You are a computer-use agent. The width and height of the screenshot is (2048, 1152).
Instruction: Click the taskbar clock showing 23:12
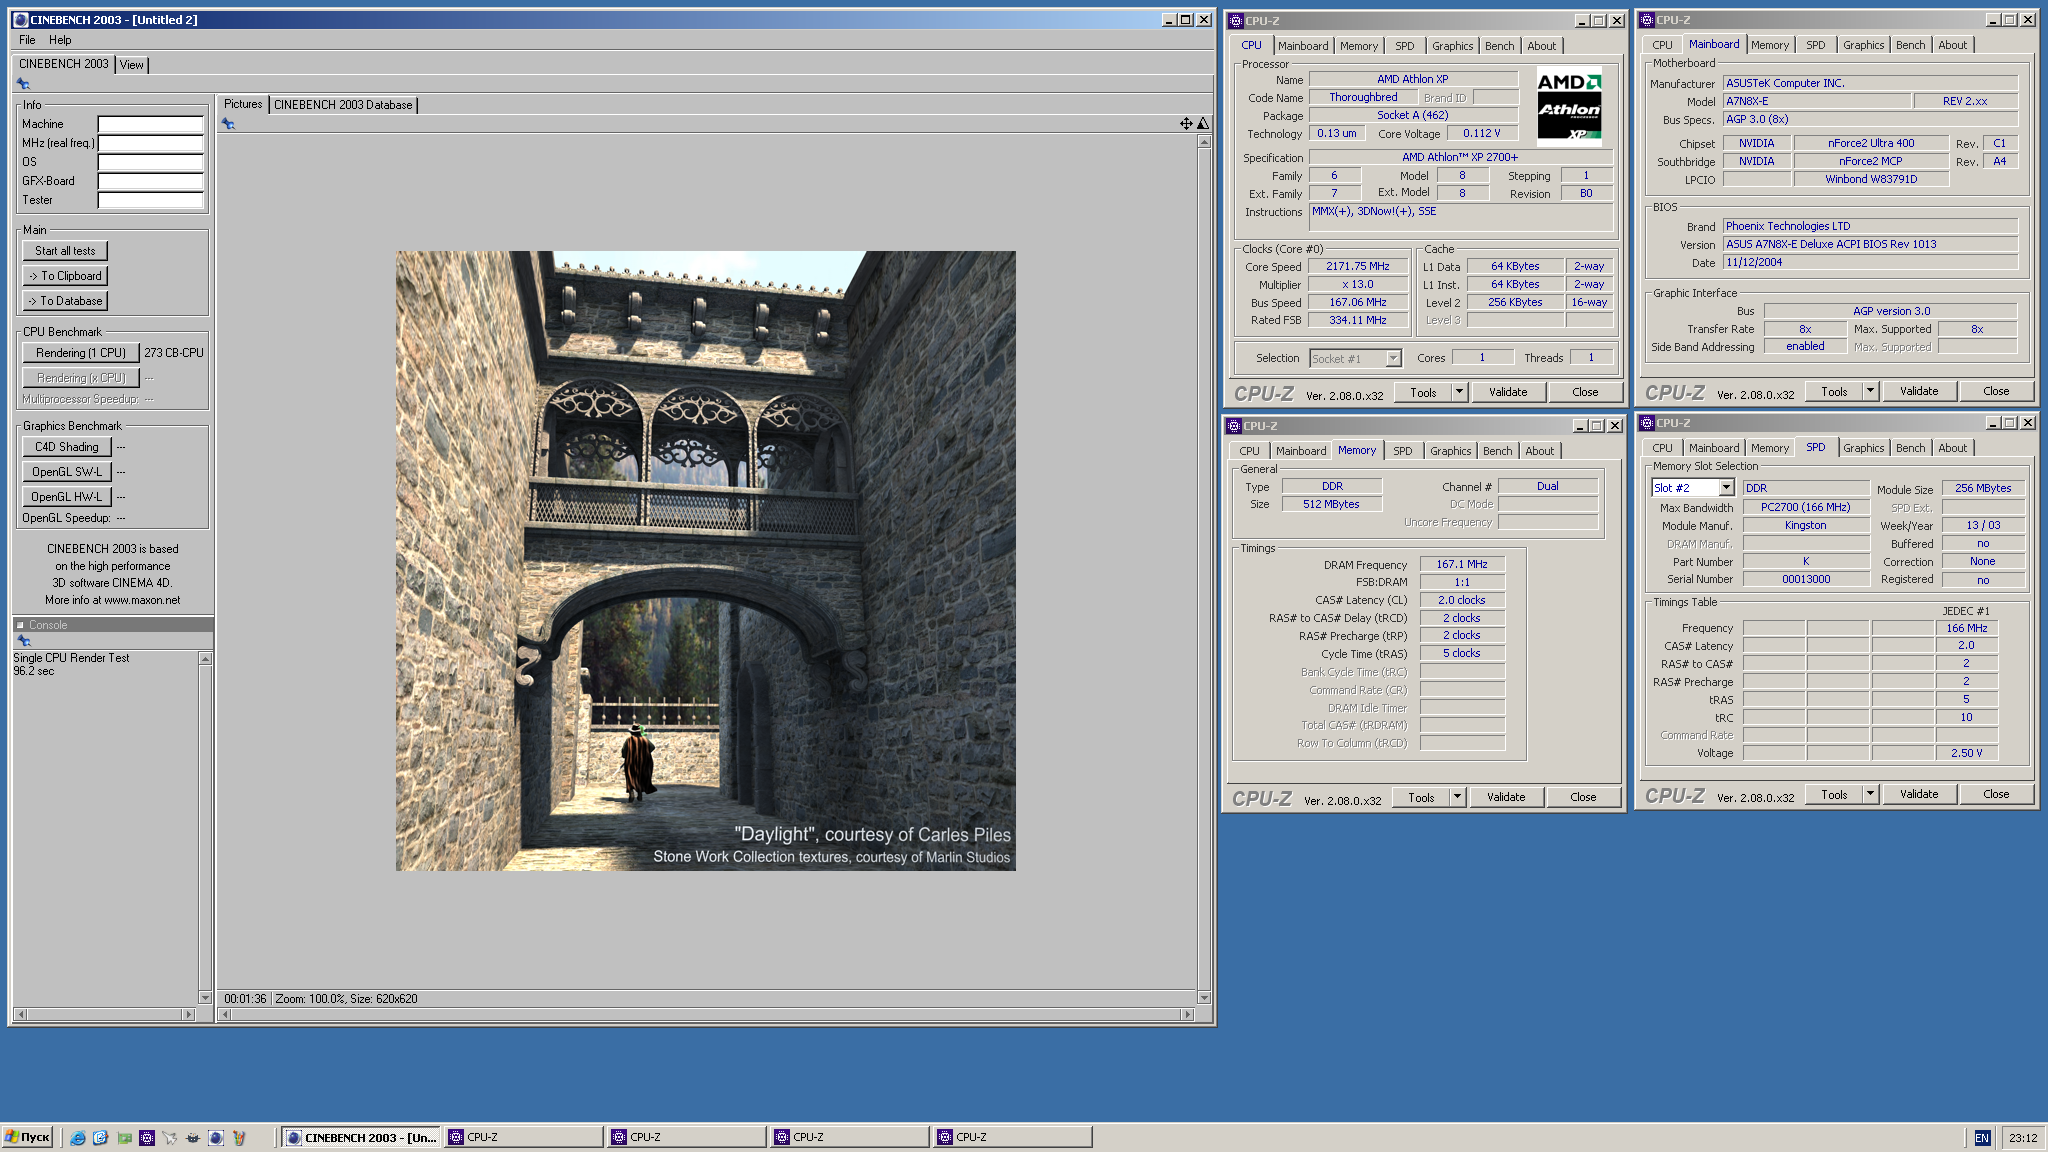point(2022,1138)
